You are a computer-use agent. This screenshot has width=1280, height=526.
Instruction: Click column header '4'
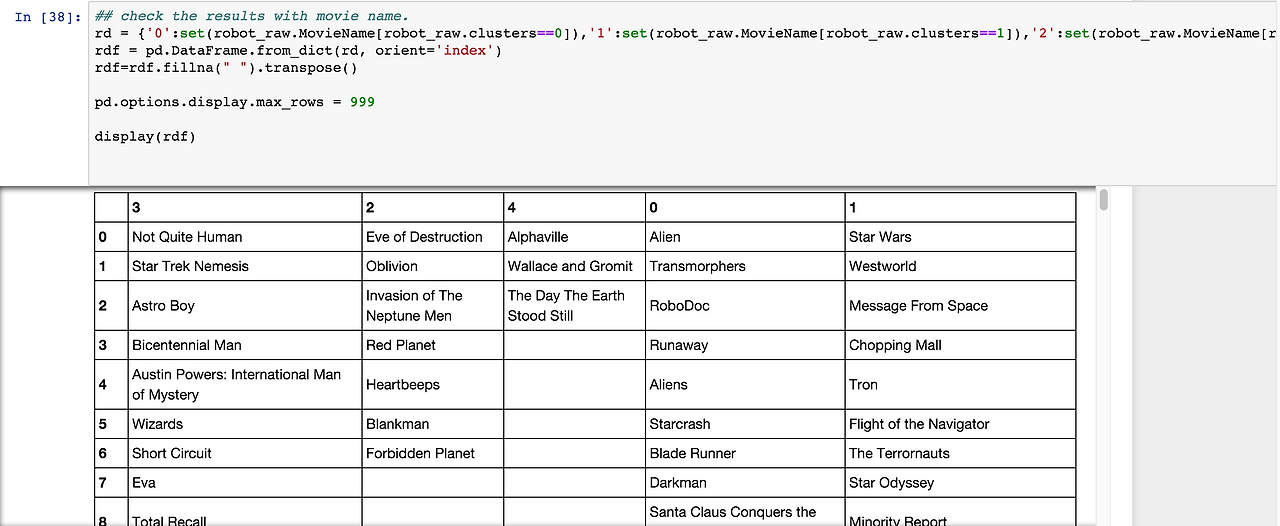click(x=575, y=207)
